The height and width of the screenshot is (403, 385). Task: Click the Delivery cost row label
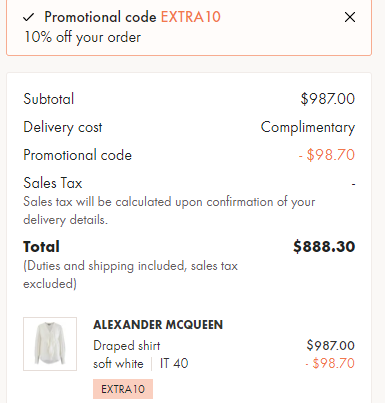tap(63, 127)
